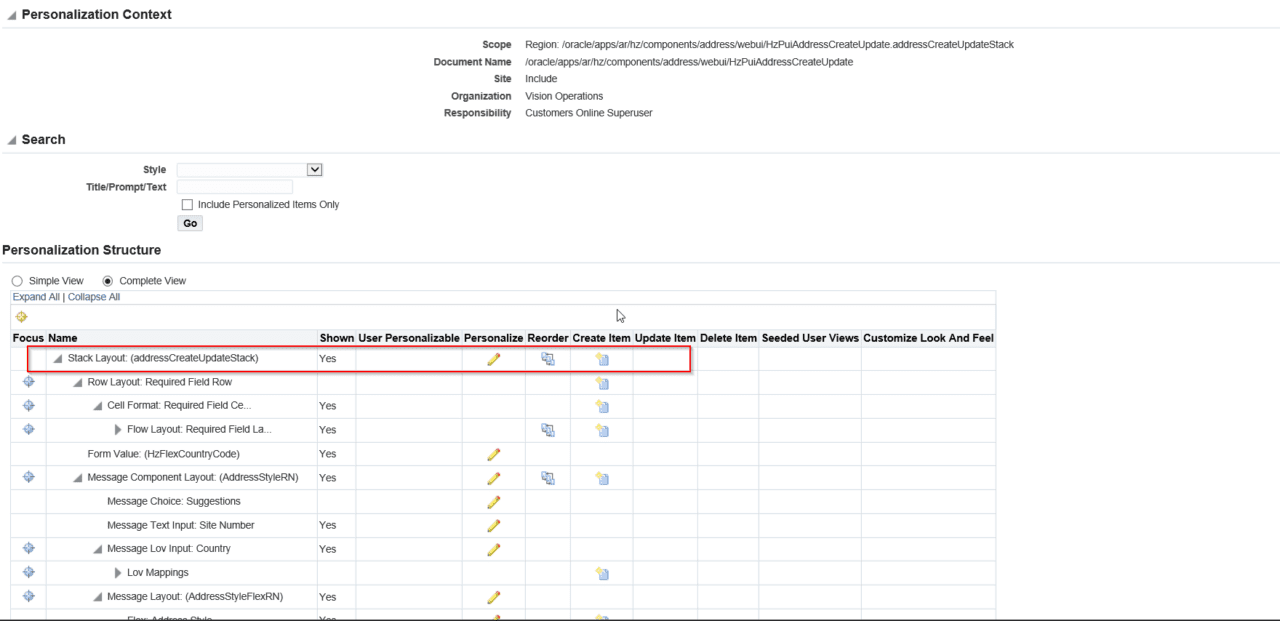This screenshot has height=621, width=1280.
Task: Personalize Form Value HzFlexCountryCode
Action: [493, 453]
